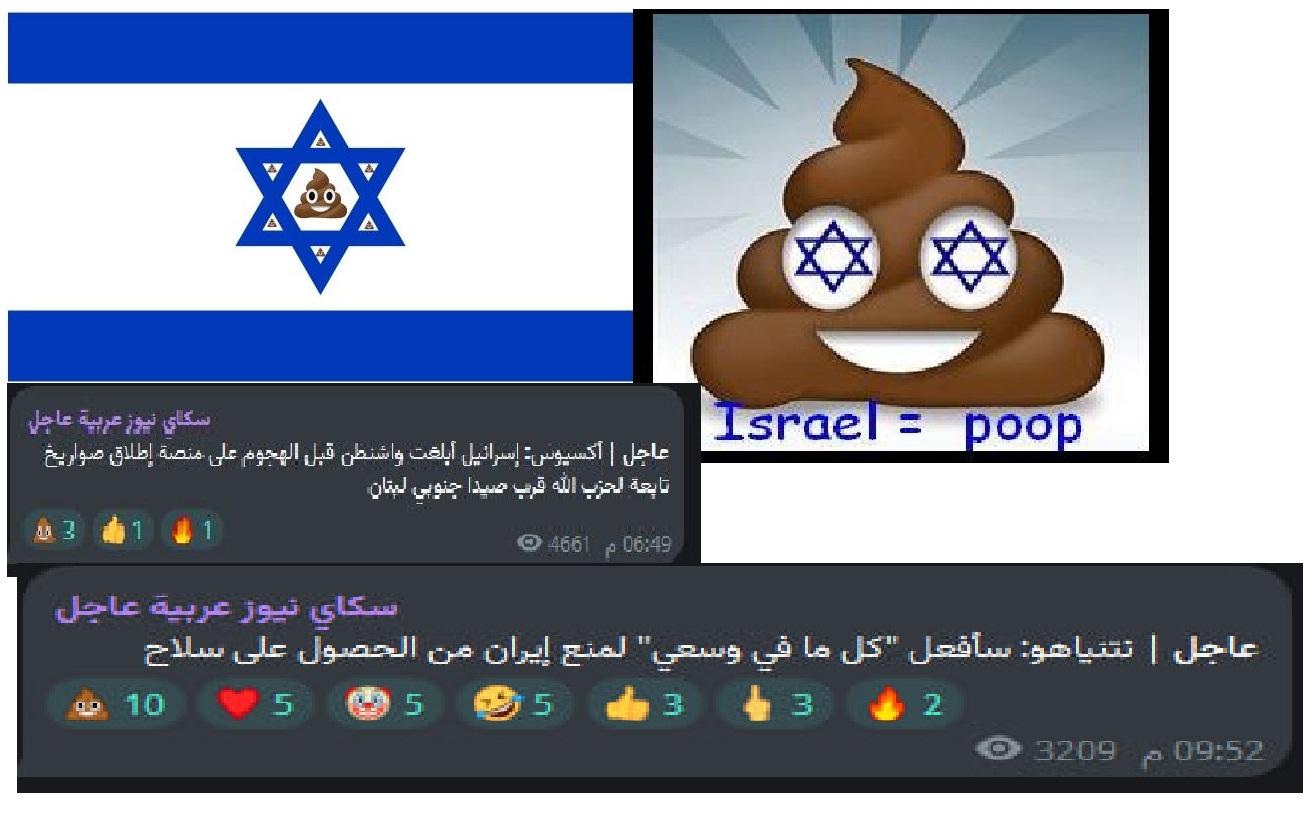This screenshot has width=1316, height=824.
Task: Toggle thumbs up reaction with count 3
Action: pos(642,706)
